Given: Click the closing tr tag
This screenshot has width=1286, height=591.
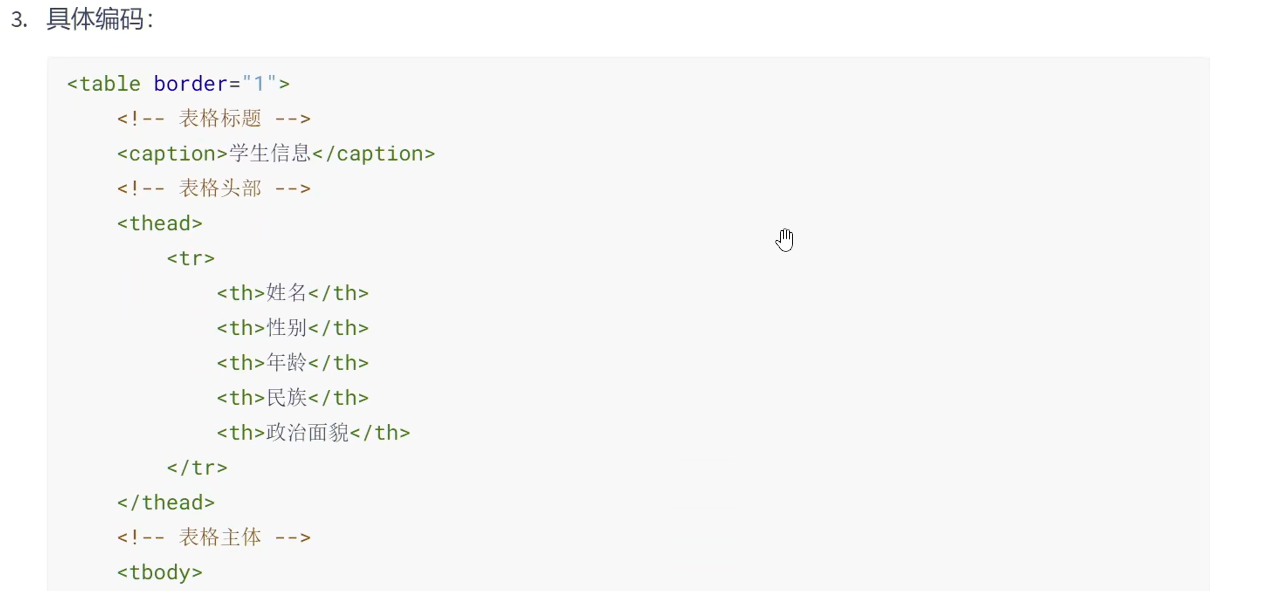Looking at the screenshot, I should [x=197, y=467].
